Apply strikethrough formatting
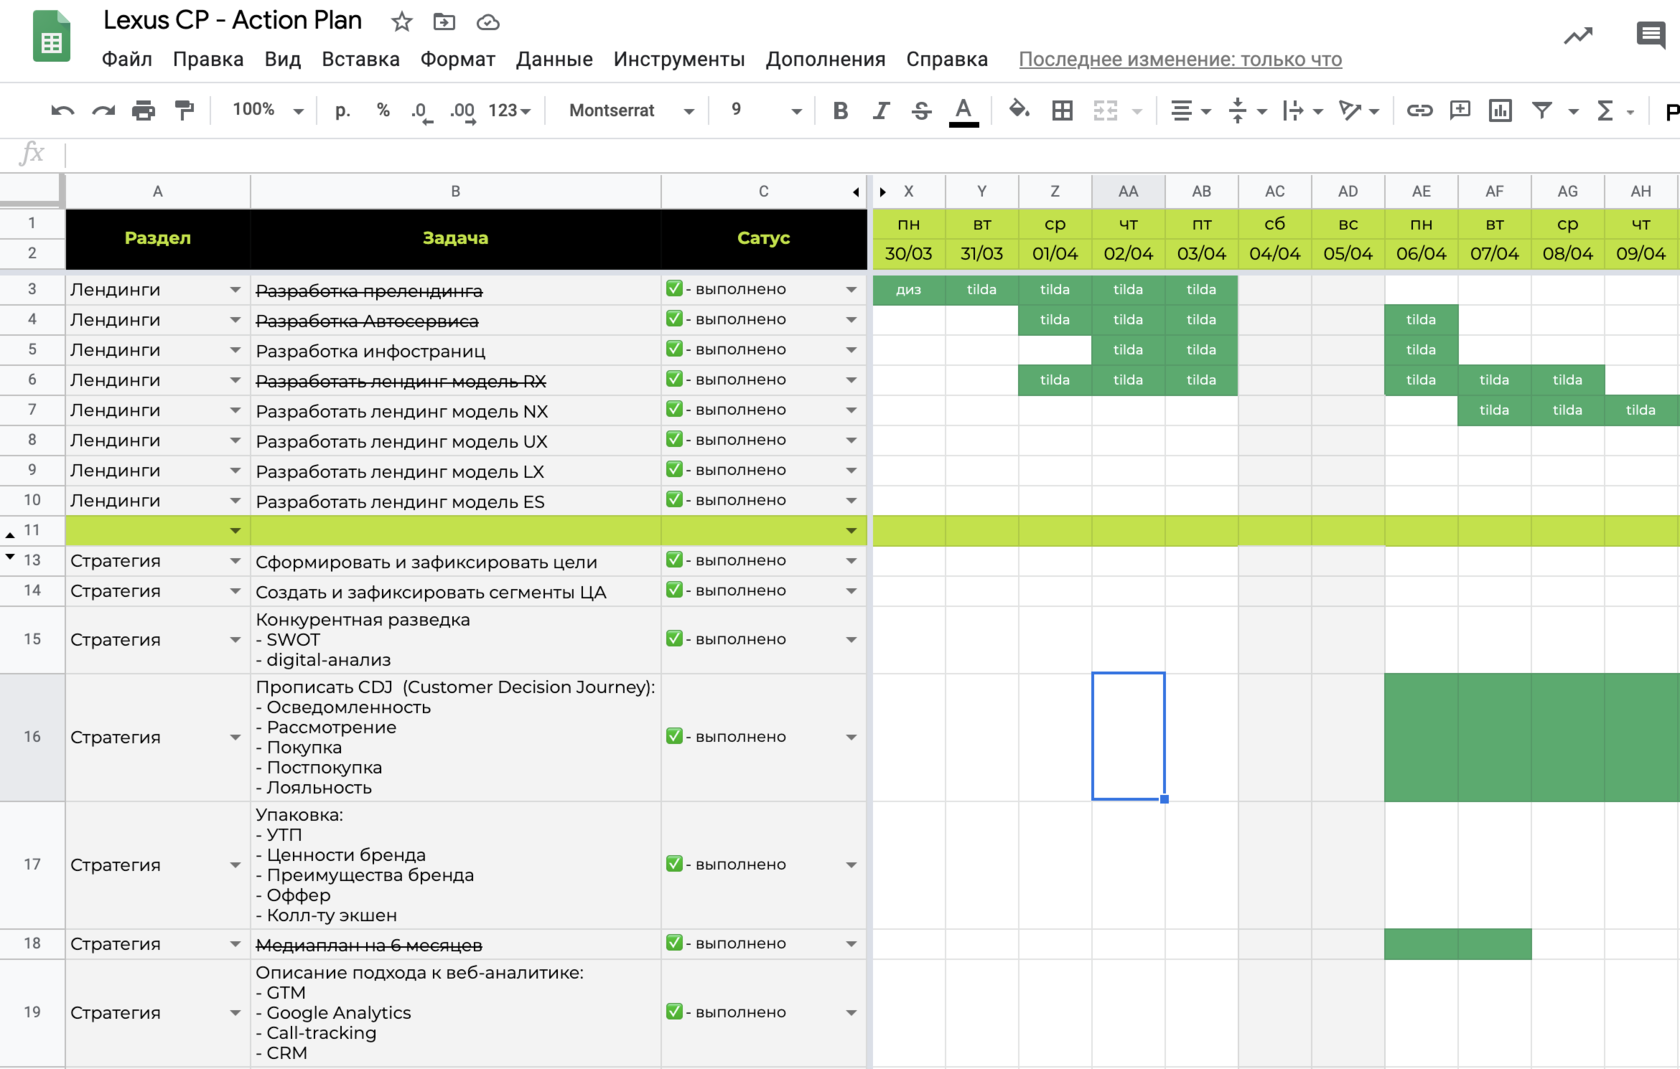The height and width of the screenshot is (1069, 1680). click(921, 111)
